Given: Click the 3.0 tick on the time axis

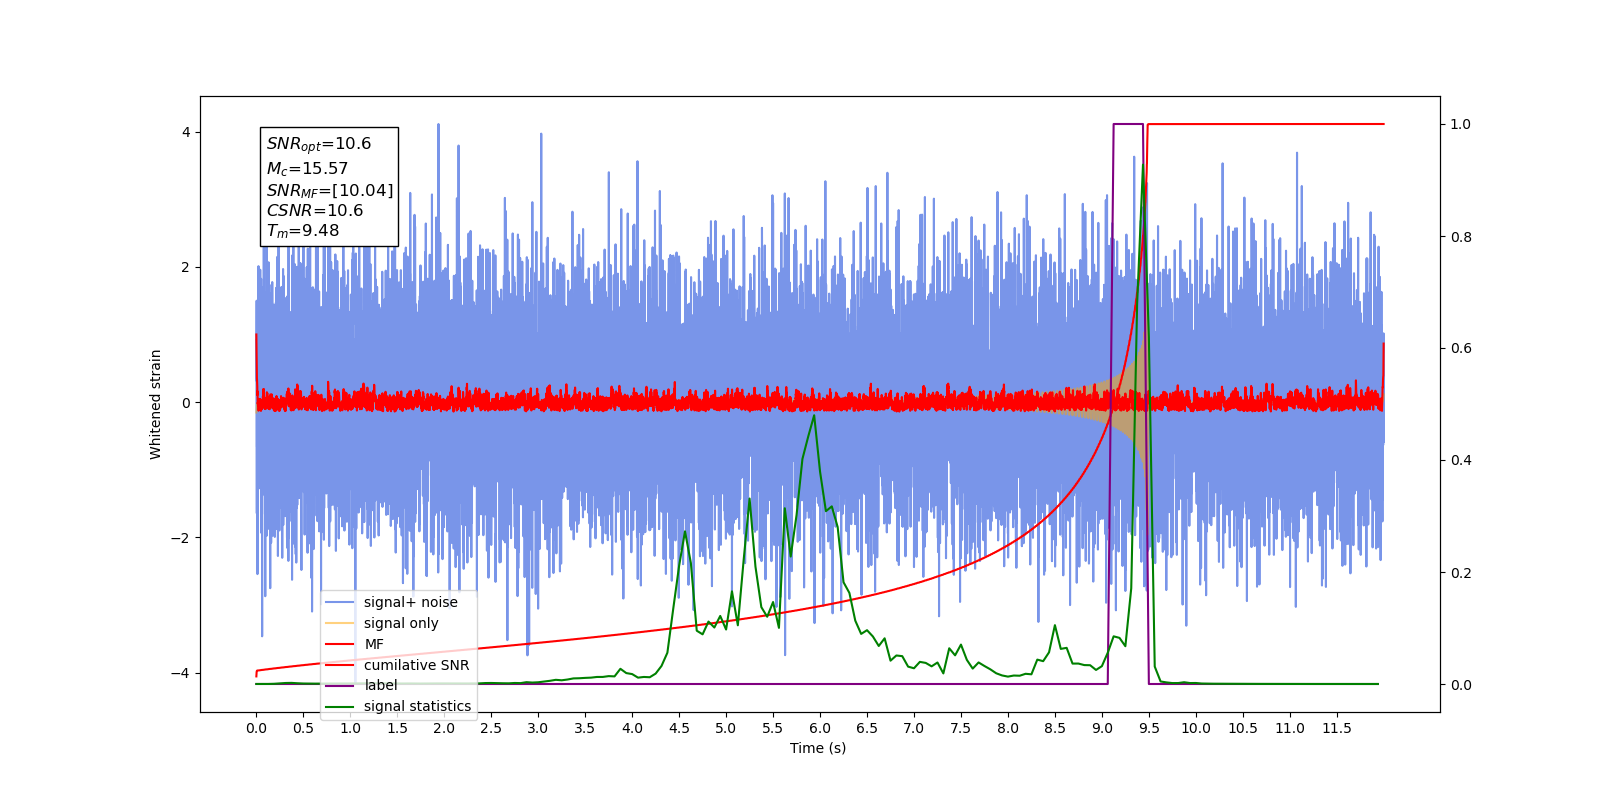Looking at the screenshot, I should click(x=538, y=728).
